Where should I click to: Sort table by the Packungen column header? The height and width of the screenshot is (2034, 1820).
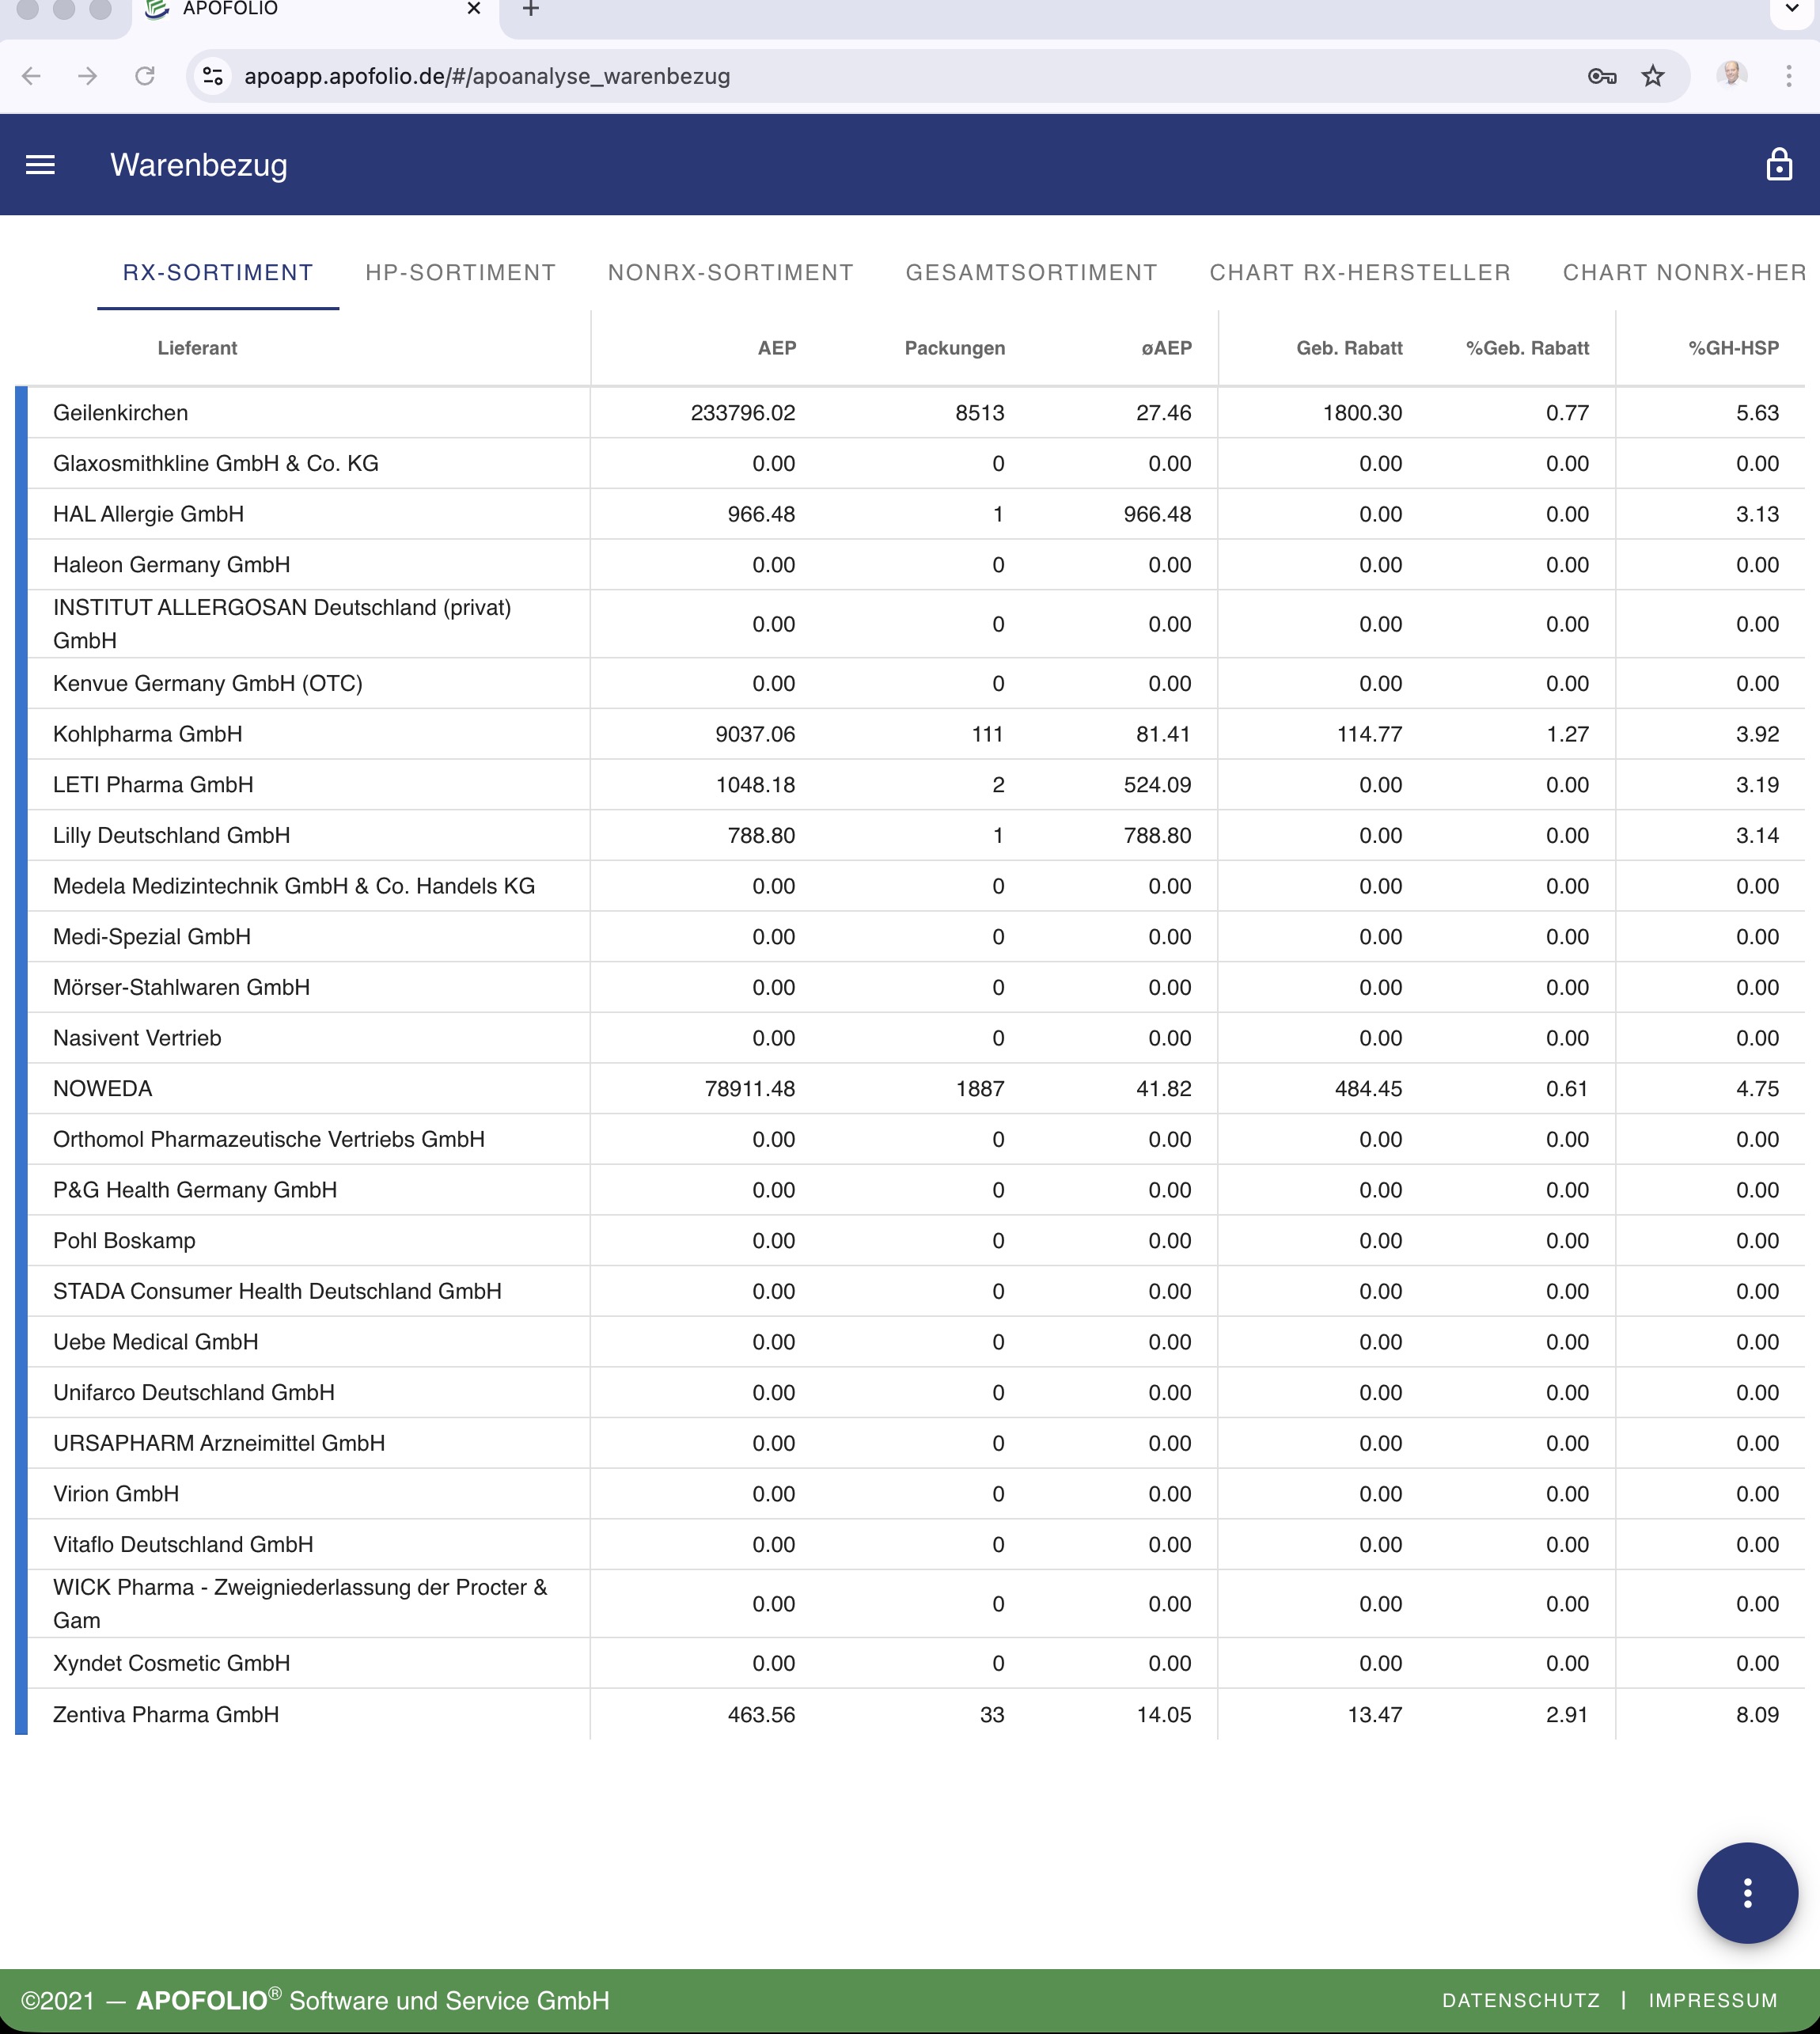[x=954, y=348]
